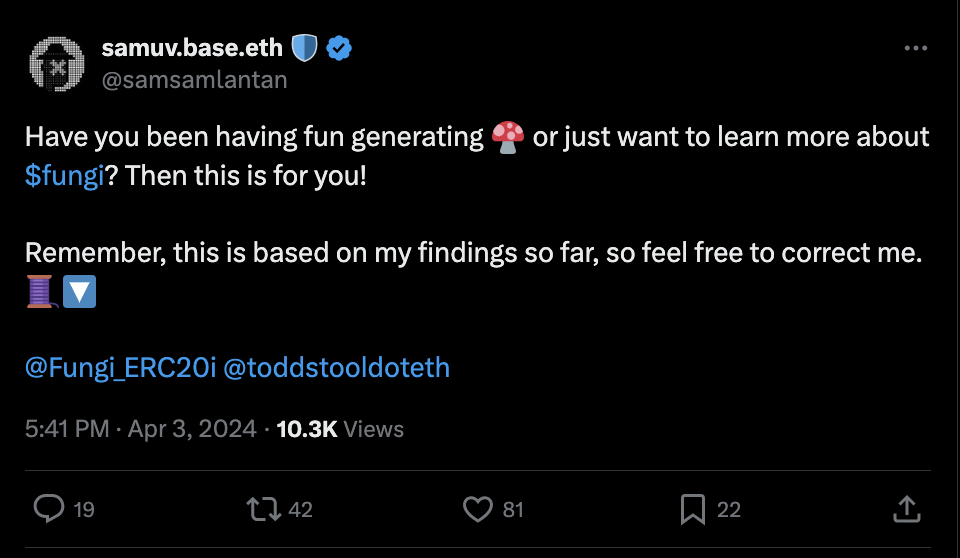This screenshot has height=558, width=960.
Task: Visit the @toddstooldoteth mention
Action: point(337,367)
